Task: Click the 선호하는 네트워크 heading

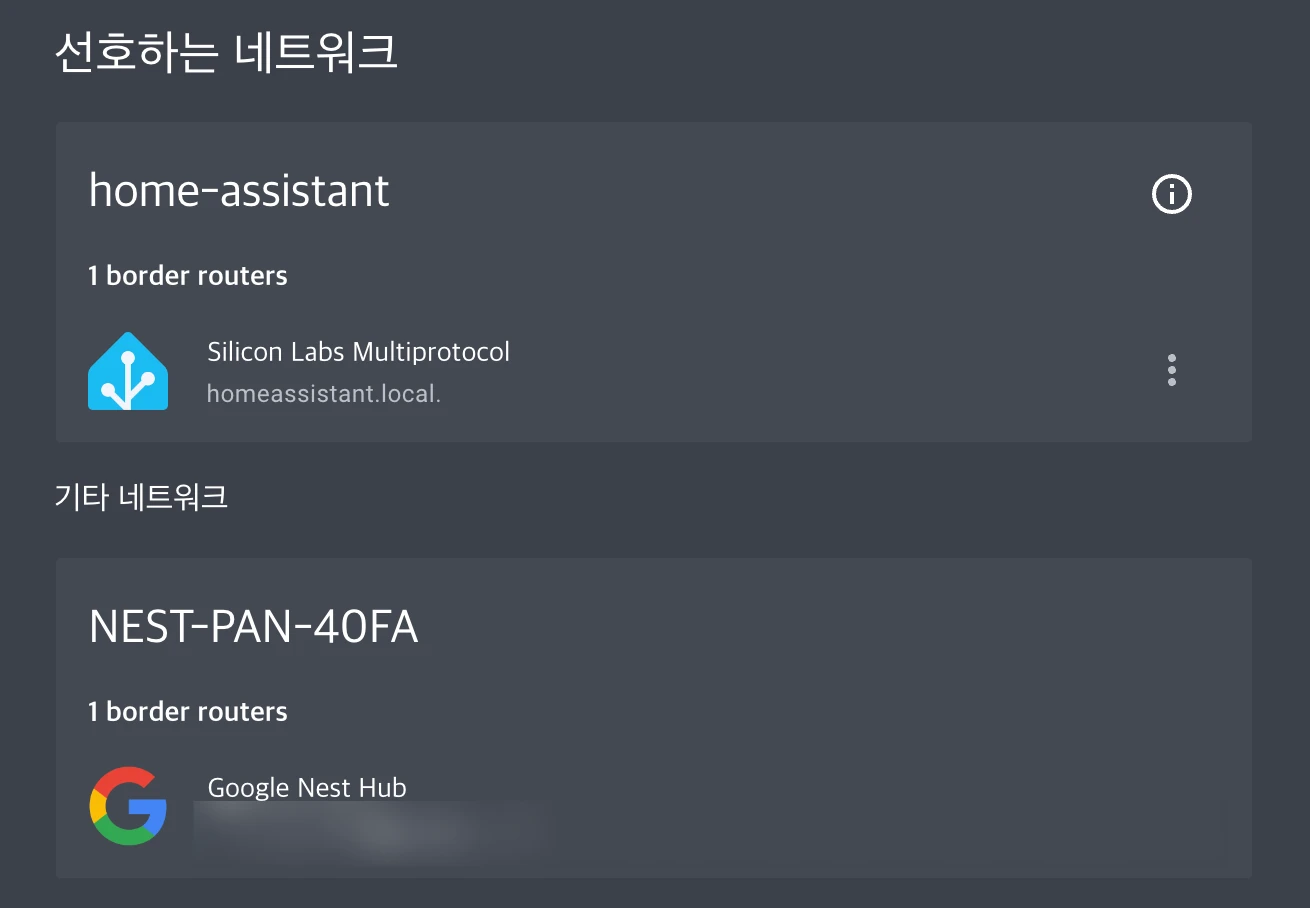Action: tap(226, 53)
